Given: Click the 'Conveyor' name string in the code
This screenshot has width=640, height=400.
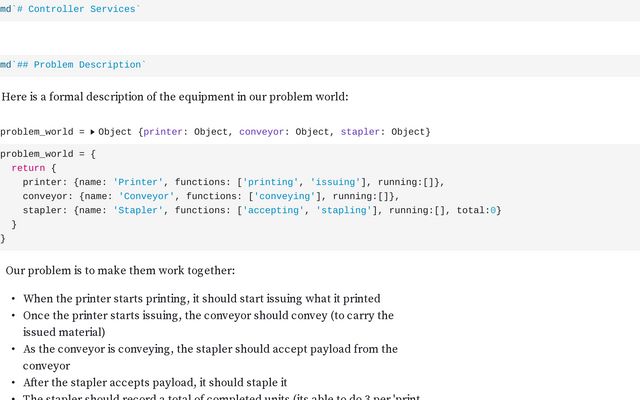Looking at the screenshot, I should (x=147, y=196).
